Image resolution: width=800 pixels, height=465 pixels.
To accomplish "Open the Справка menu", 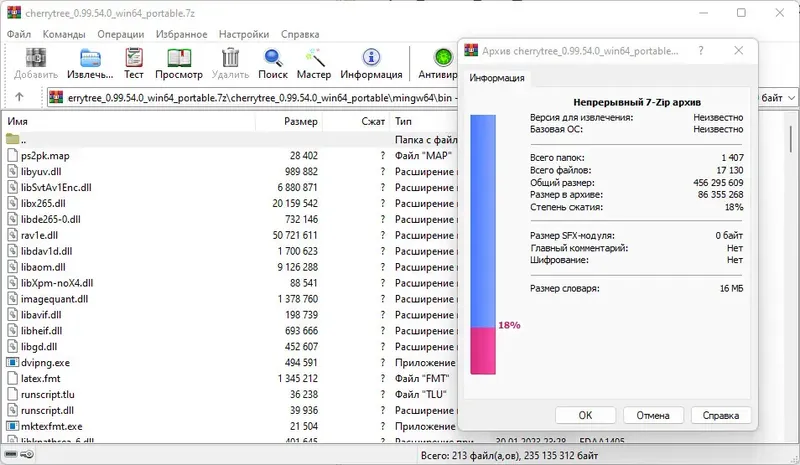I will pyautogui.click(x=300, y=34).
